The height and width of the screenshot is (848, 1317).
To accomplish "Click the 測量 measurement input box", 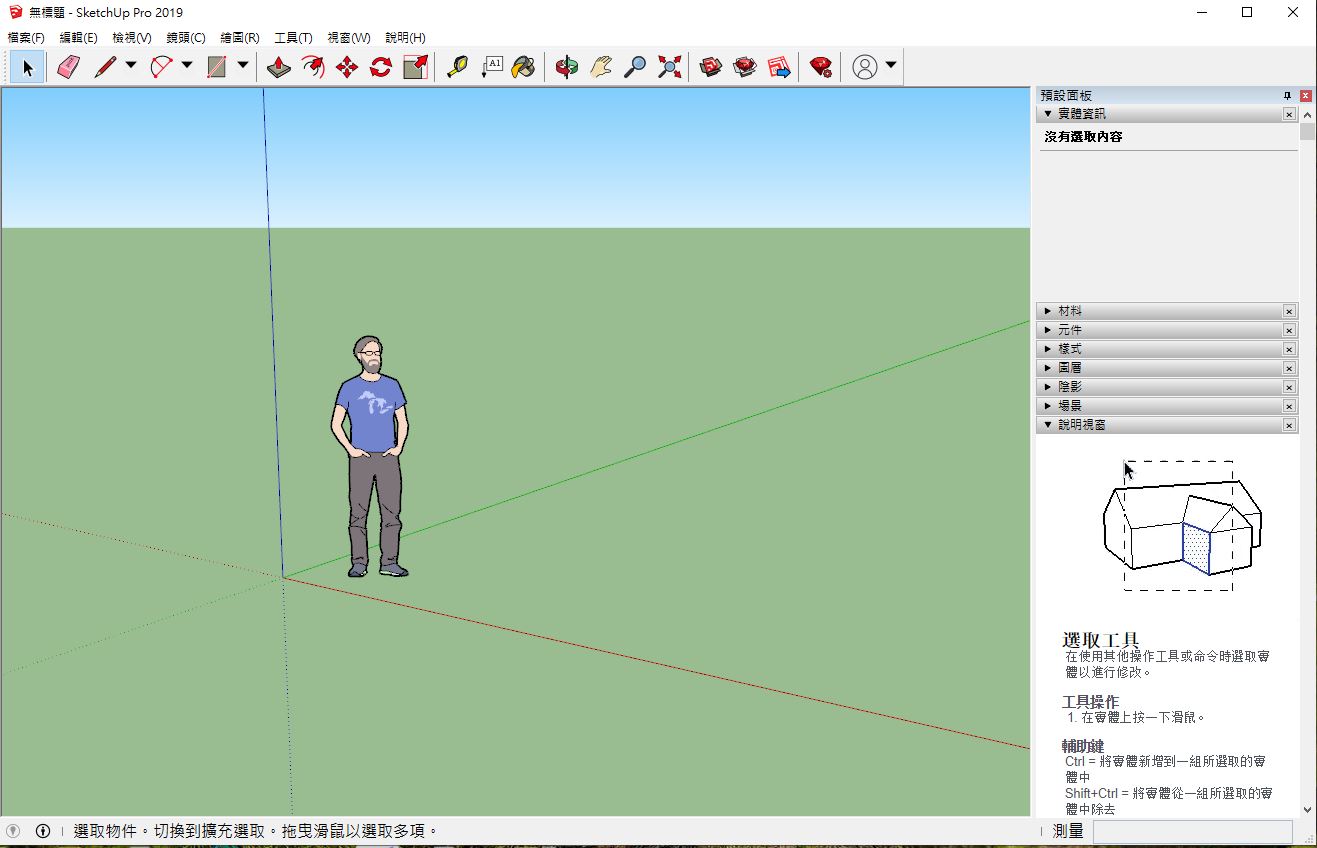I will 1192,831.
